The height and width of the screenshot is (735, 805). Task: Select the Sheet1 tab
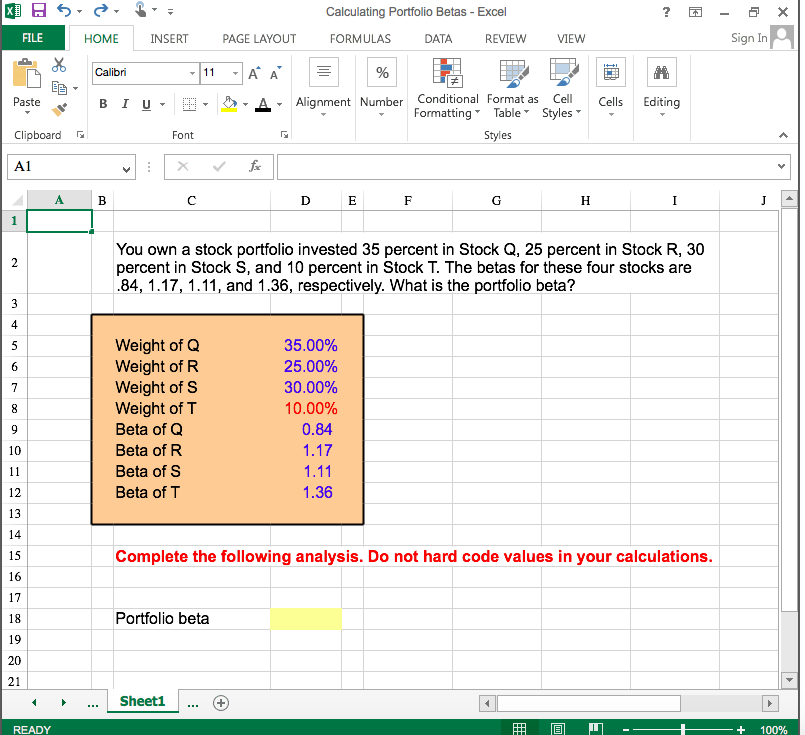coord(142,701)
